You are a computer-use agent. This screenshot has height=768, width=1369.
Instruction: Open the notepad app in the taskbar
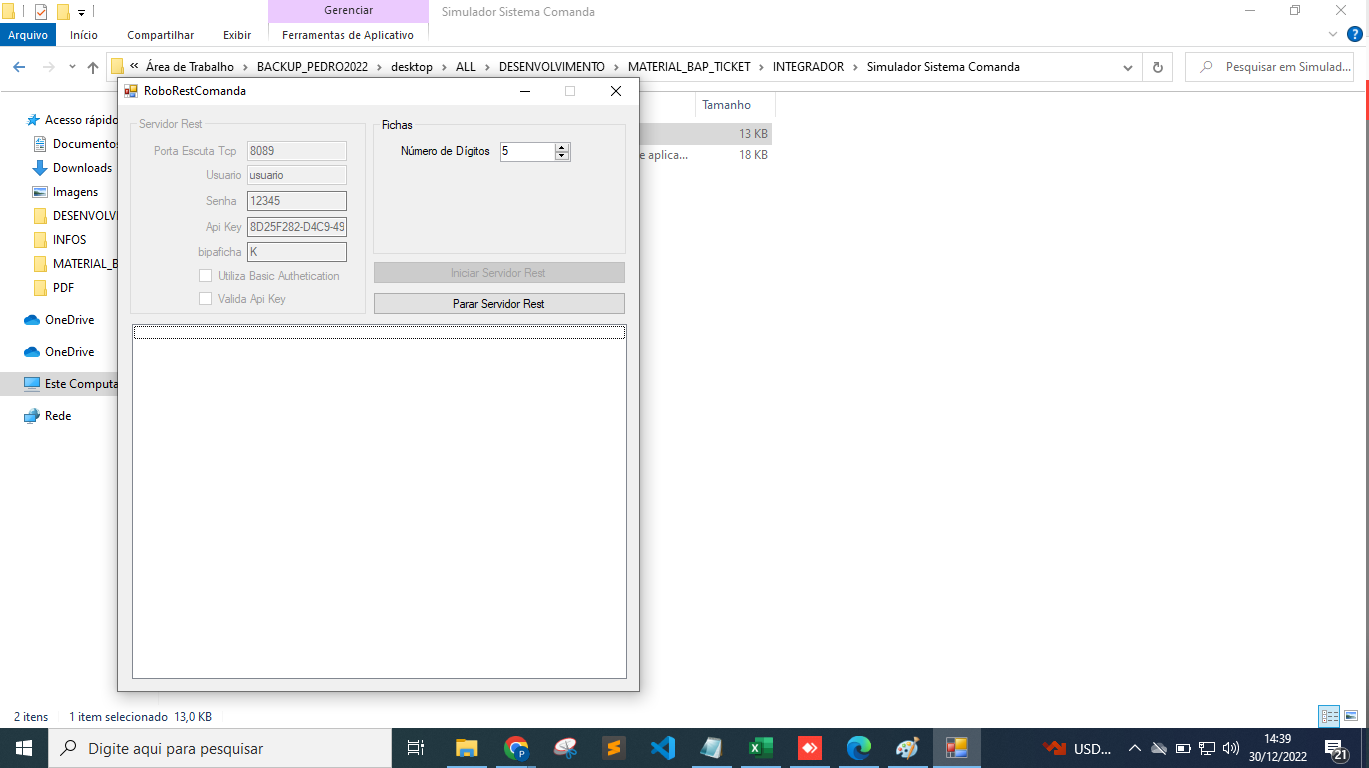[x=711, y=748]
